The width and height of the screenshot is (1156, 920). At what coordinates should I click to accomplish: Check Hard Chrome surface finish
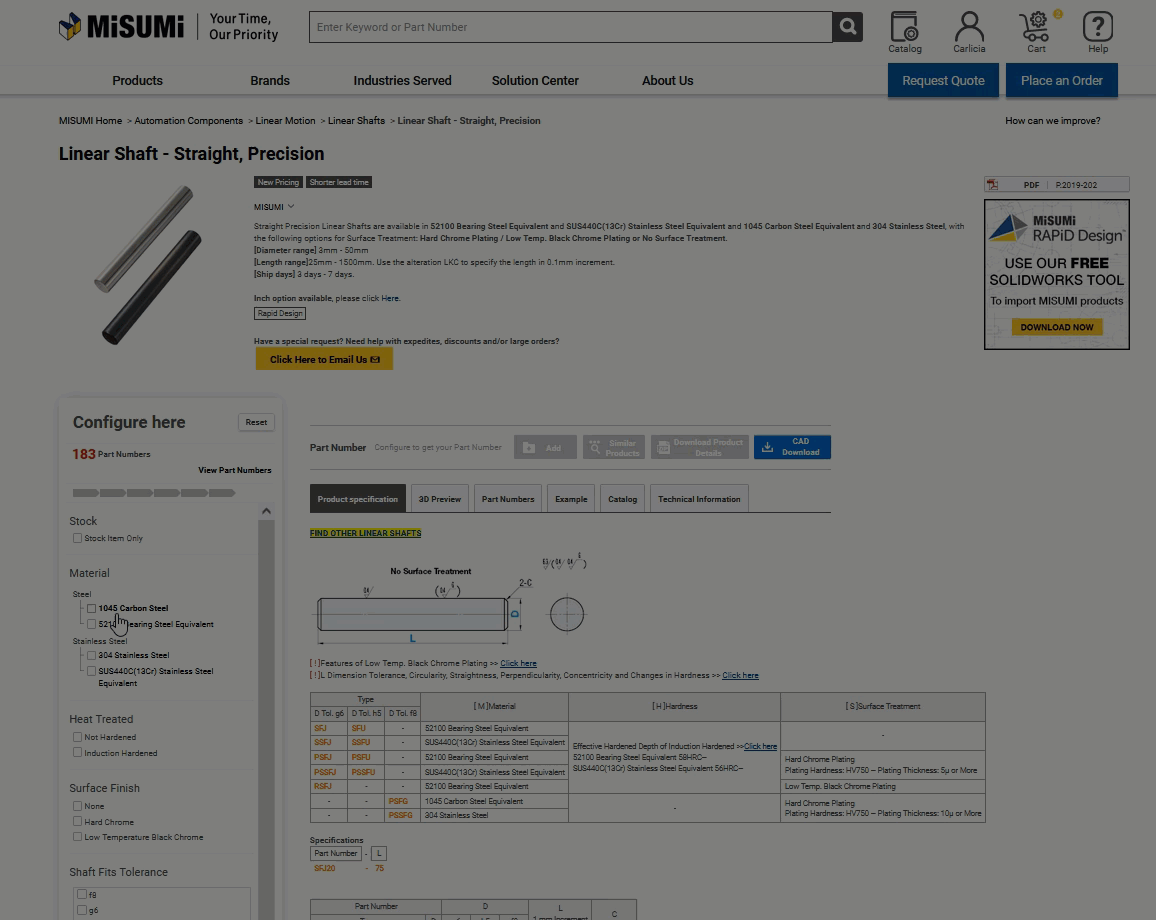(x=77, y=821)
